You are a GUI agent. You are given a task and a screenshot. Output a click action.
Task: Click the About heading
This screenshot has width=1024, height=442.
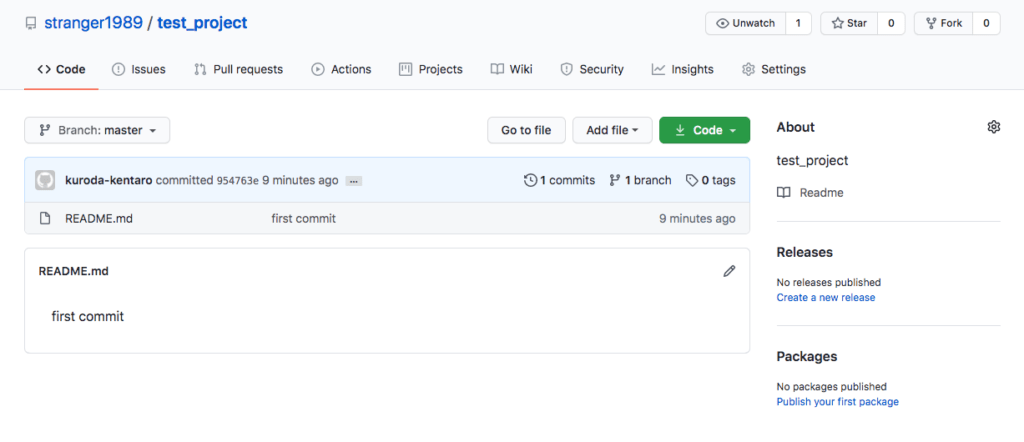click(x=795, y=127)
